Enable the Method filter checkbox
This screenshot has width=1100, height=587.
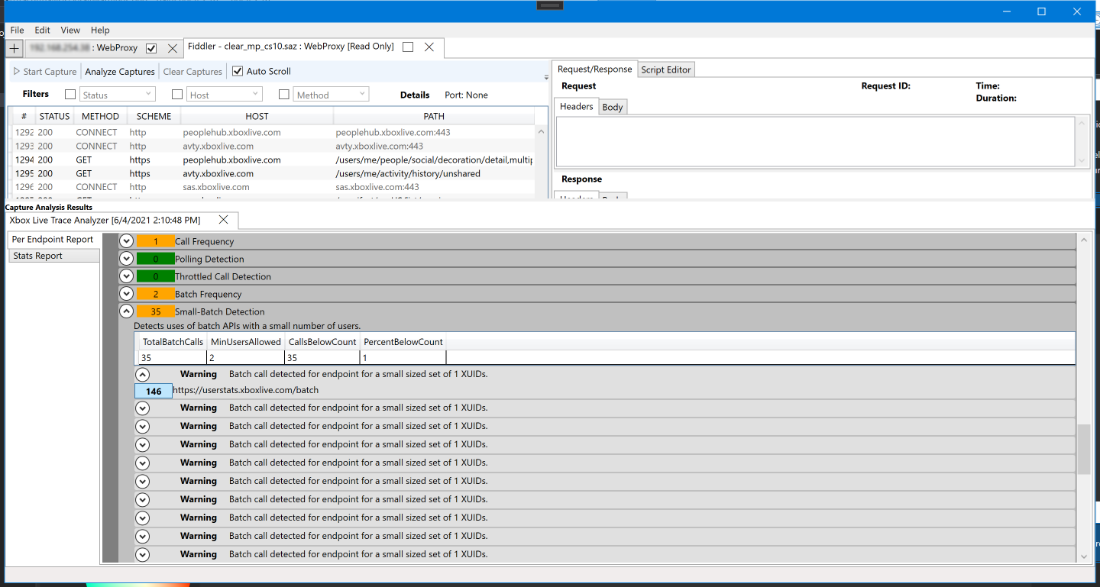click(284, 94)
